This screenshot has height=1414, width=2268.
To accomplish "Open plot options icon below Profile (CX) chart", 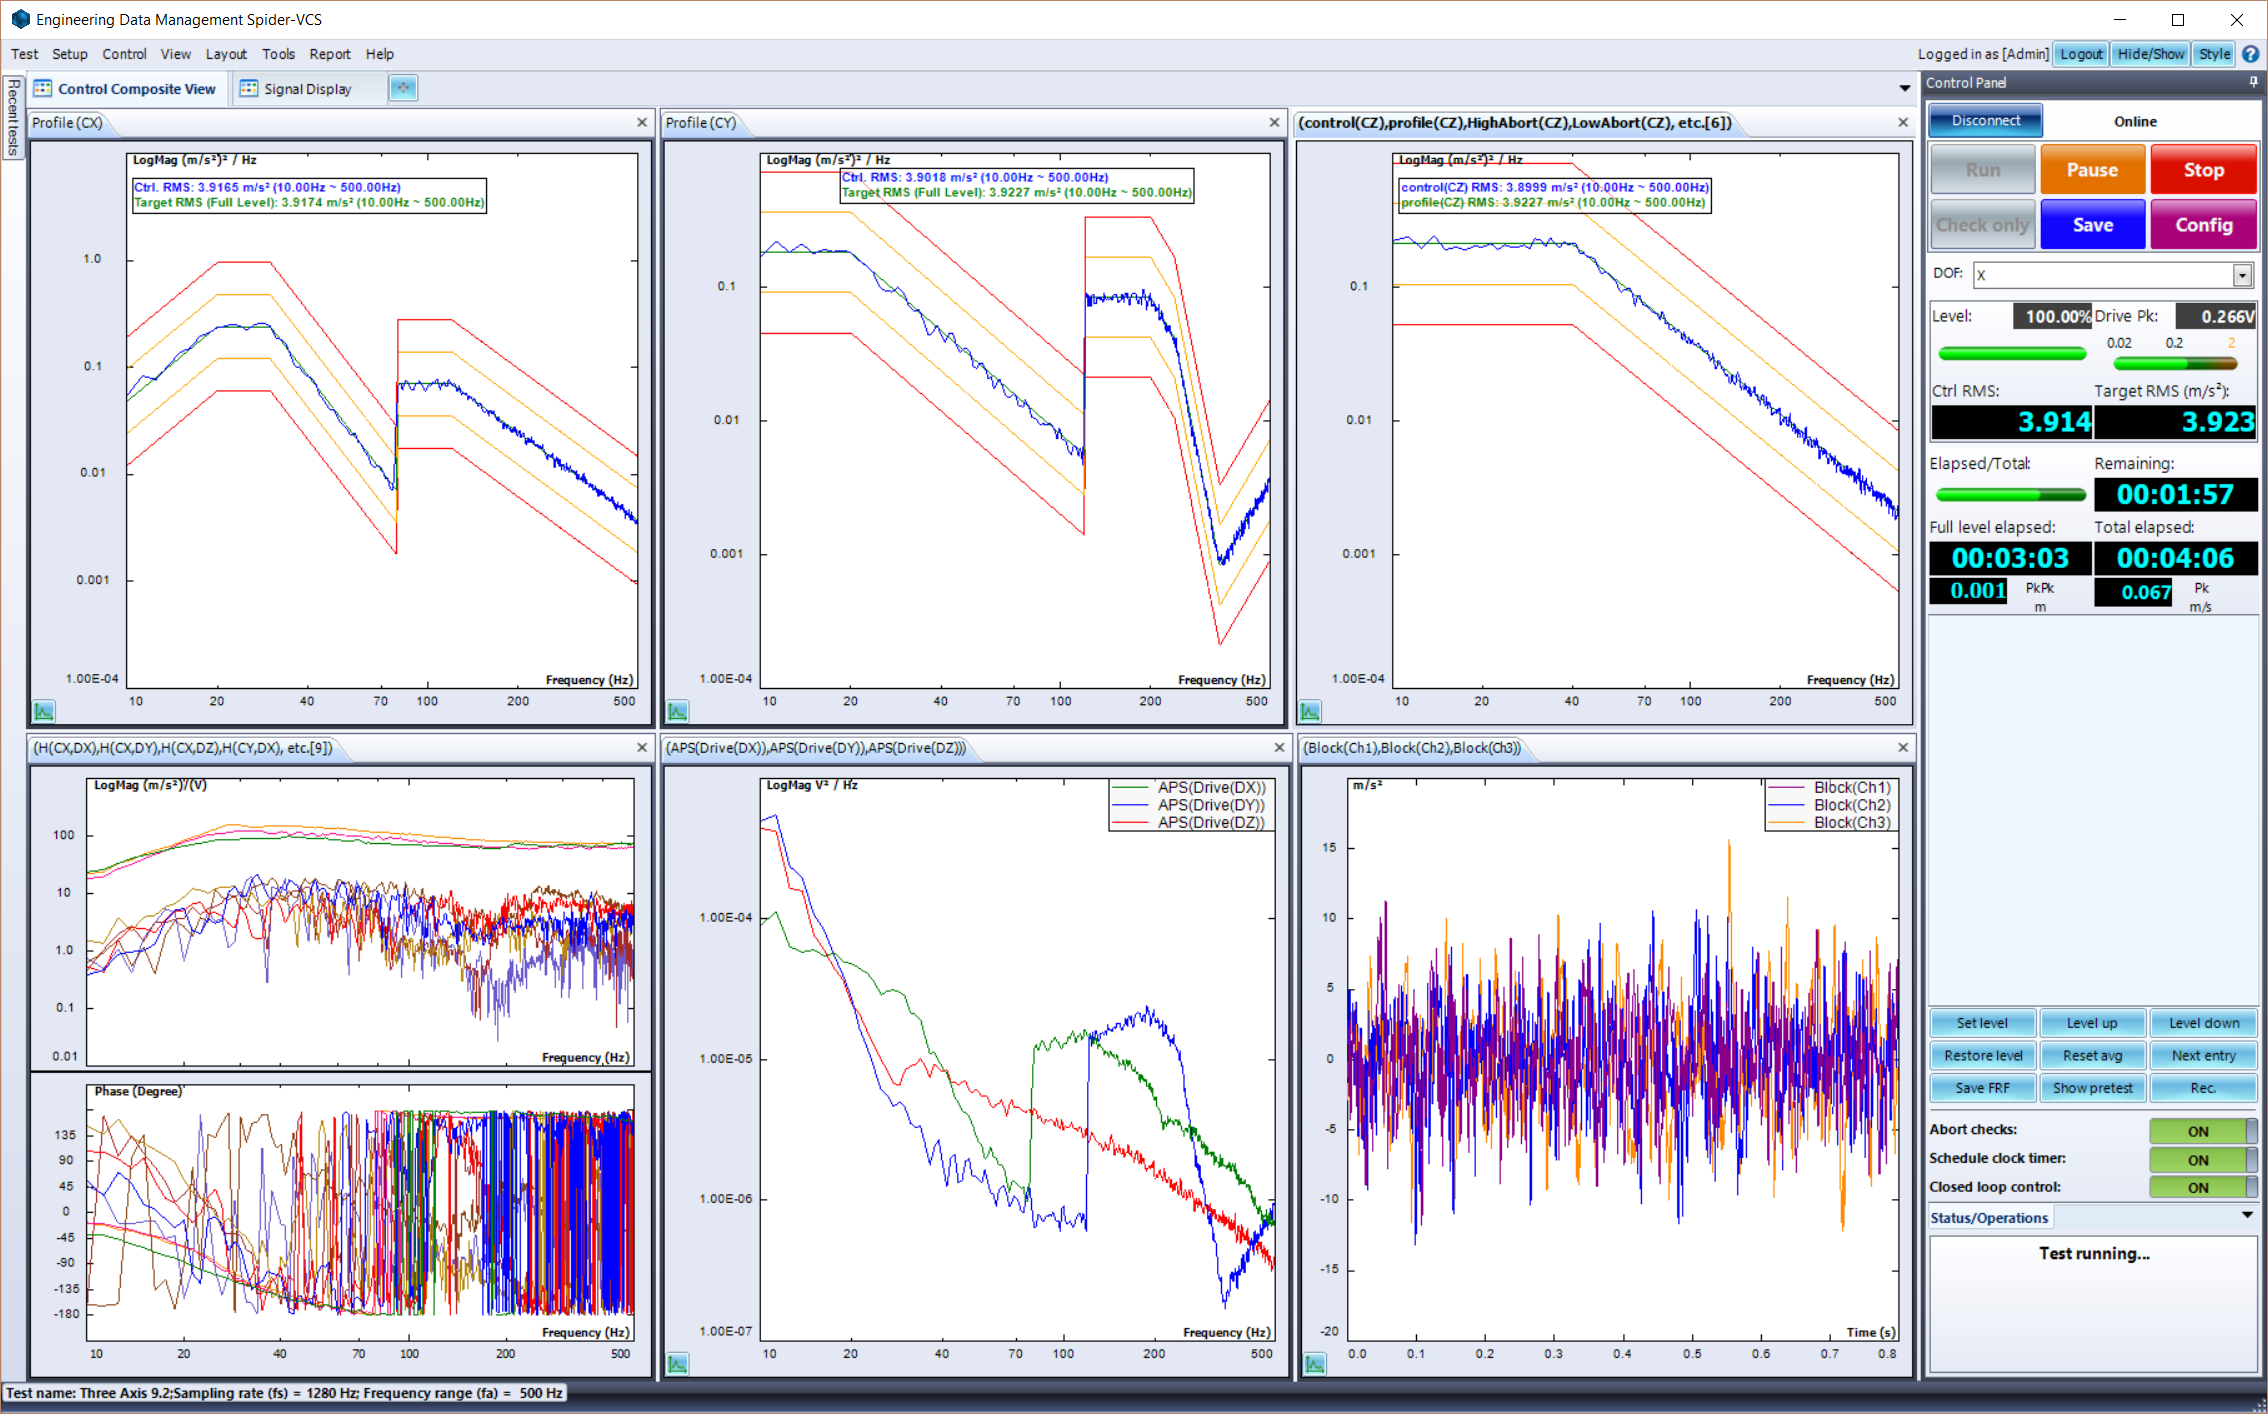I will pos(44,711).
